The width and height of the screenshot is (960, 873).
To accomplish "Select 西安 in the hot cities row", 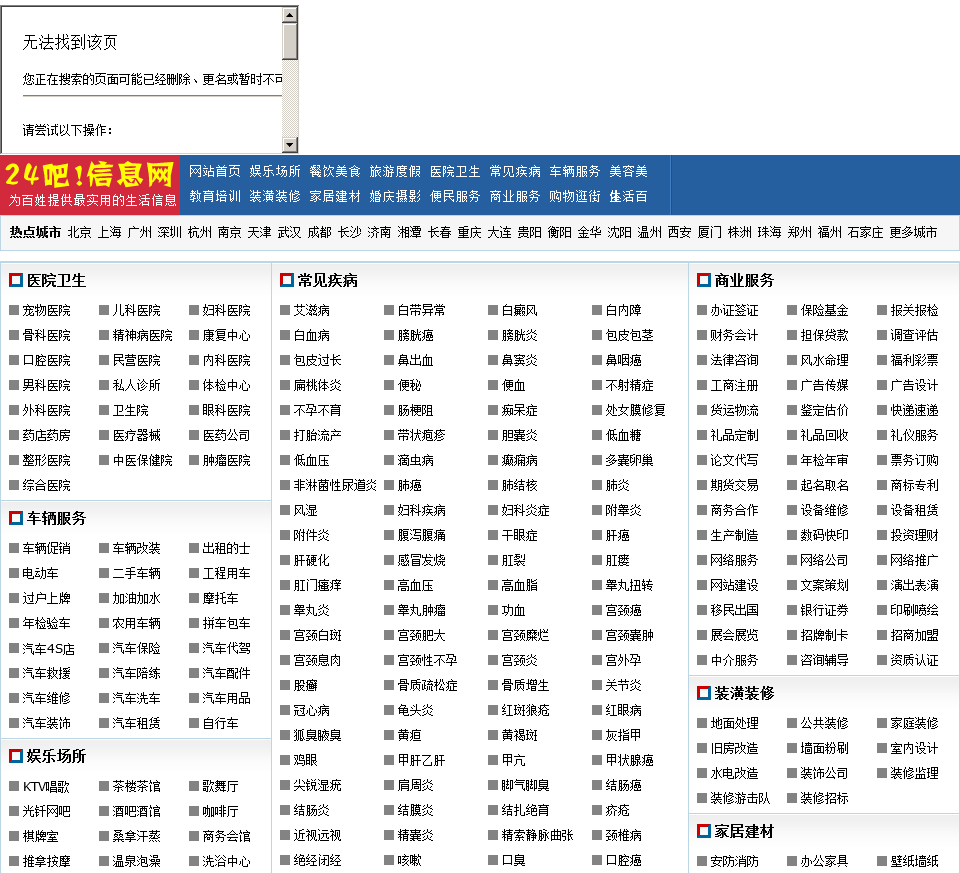I will (x=680, y=233).
